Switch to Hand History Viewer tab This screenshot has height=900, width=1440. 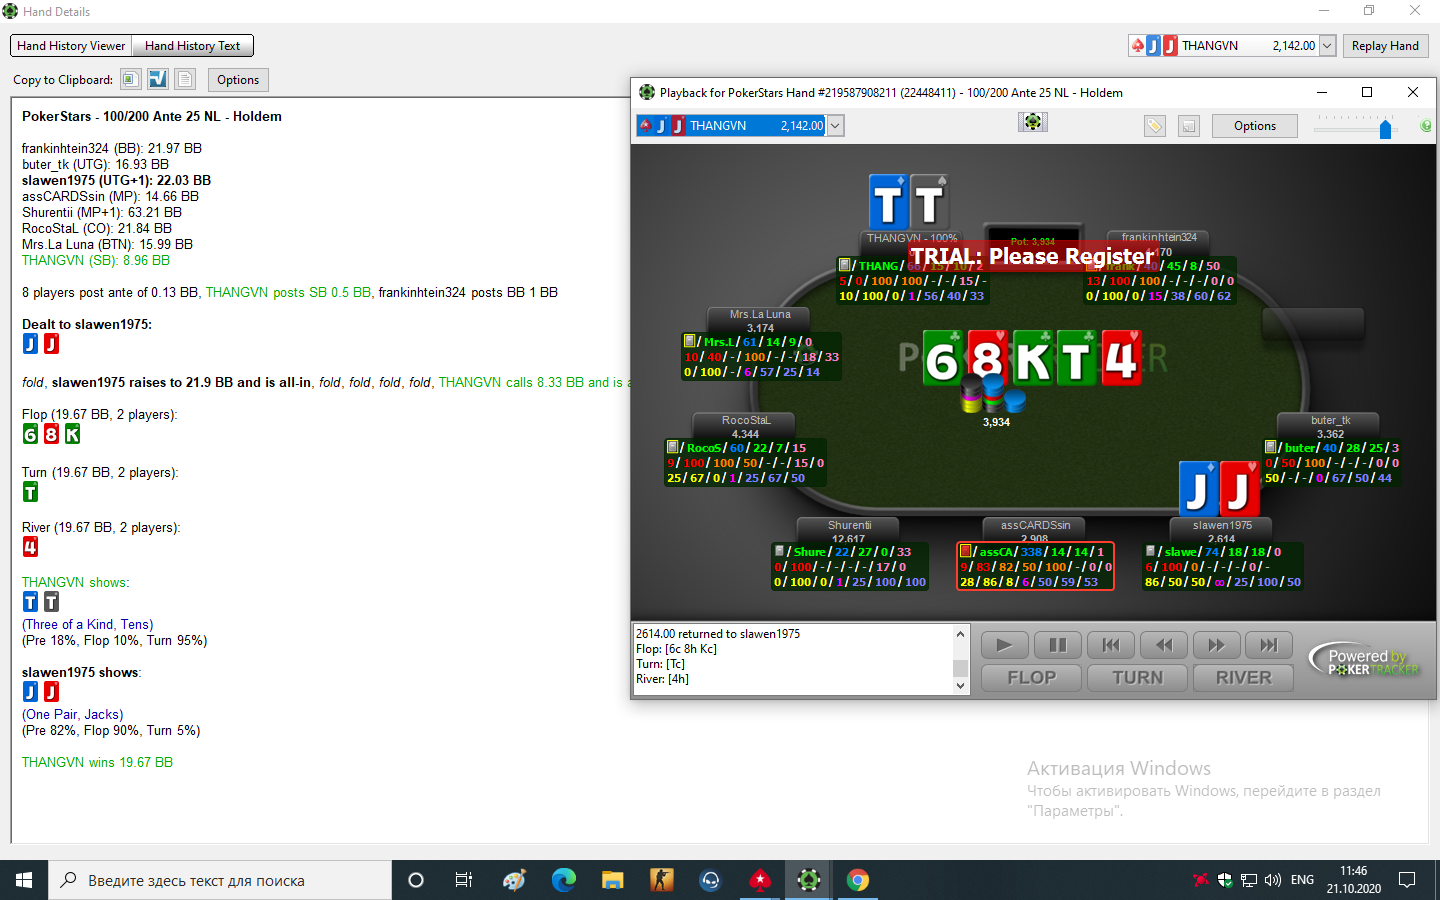71,46
